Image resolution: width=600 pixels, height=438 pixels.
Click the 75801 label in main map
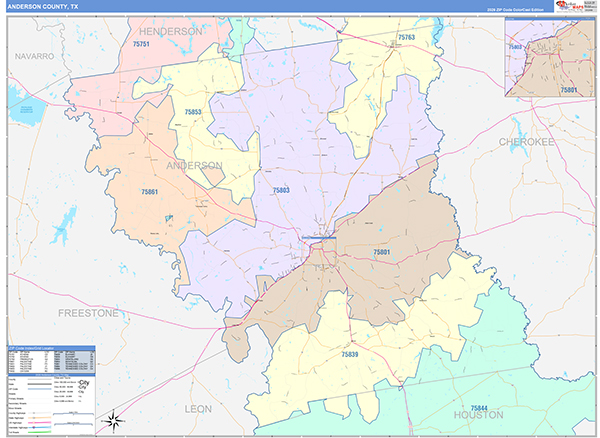(382, 253)
